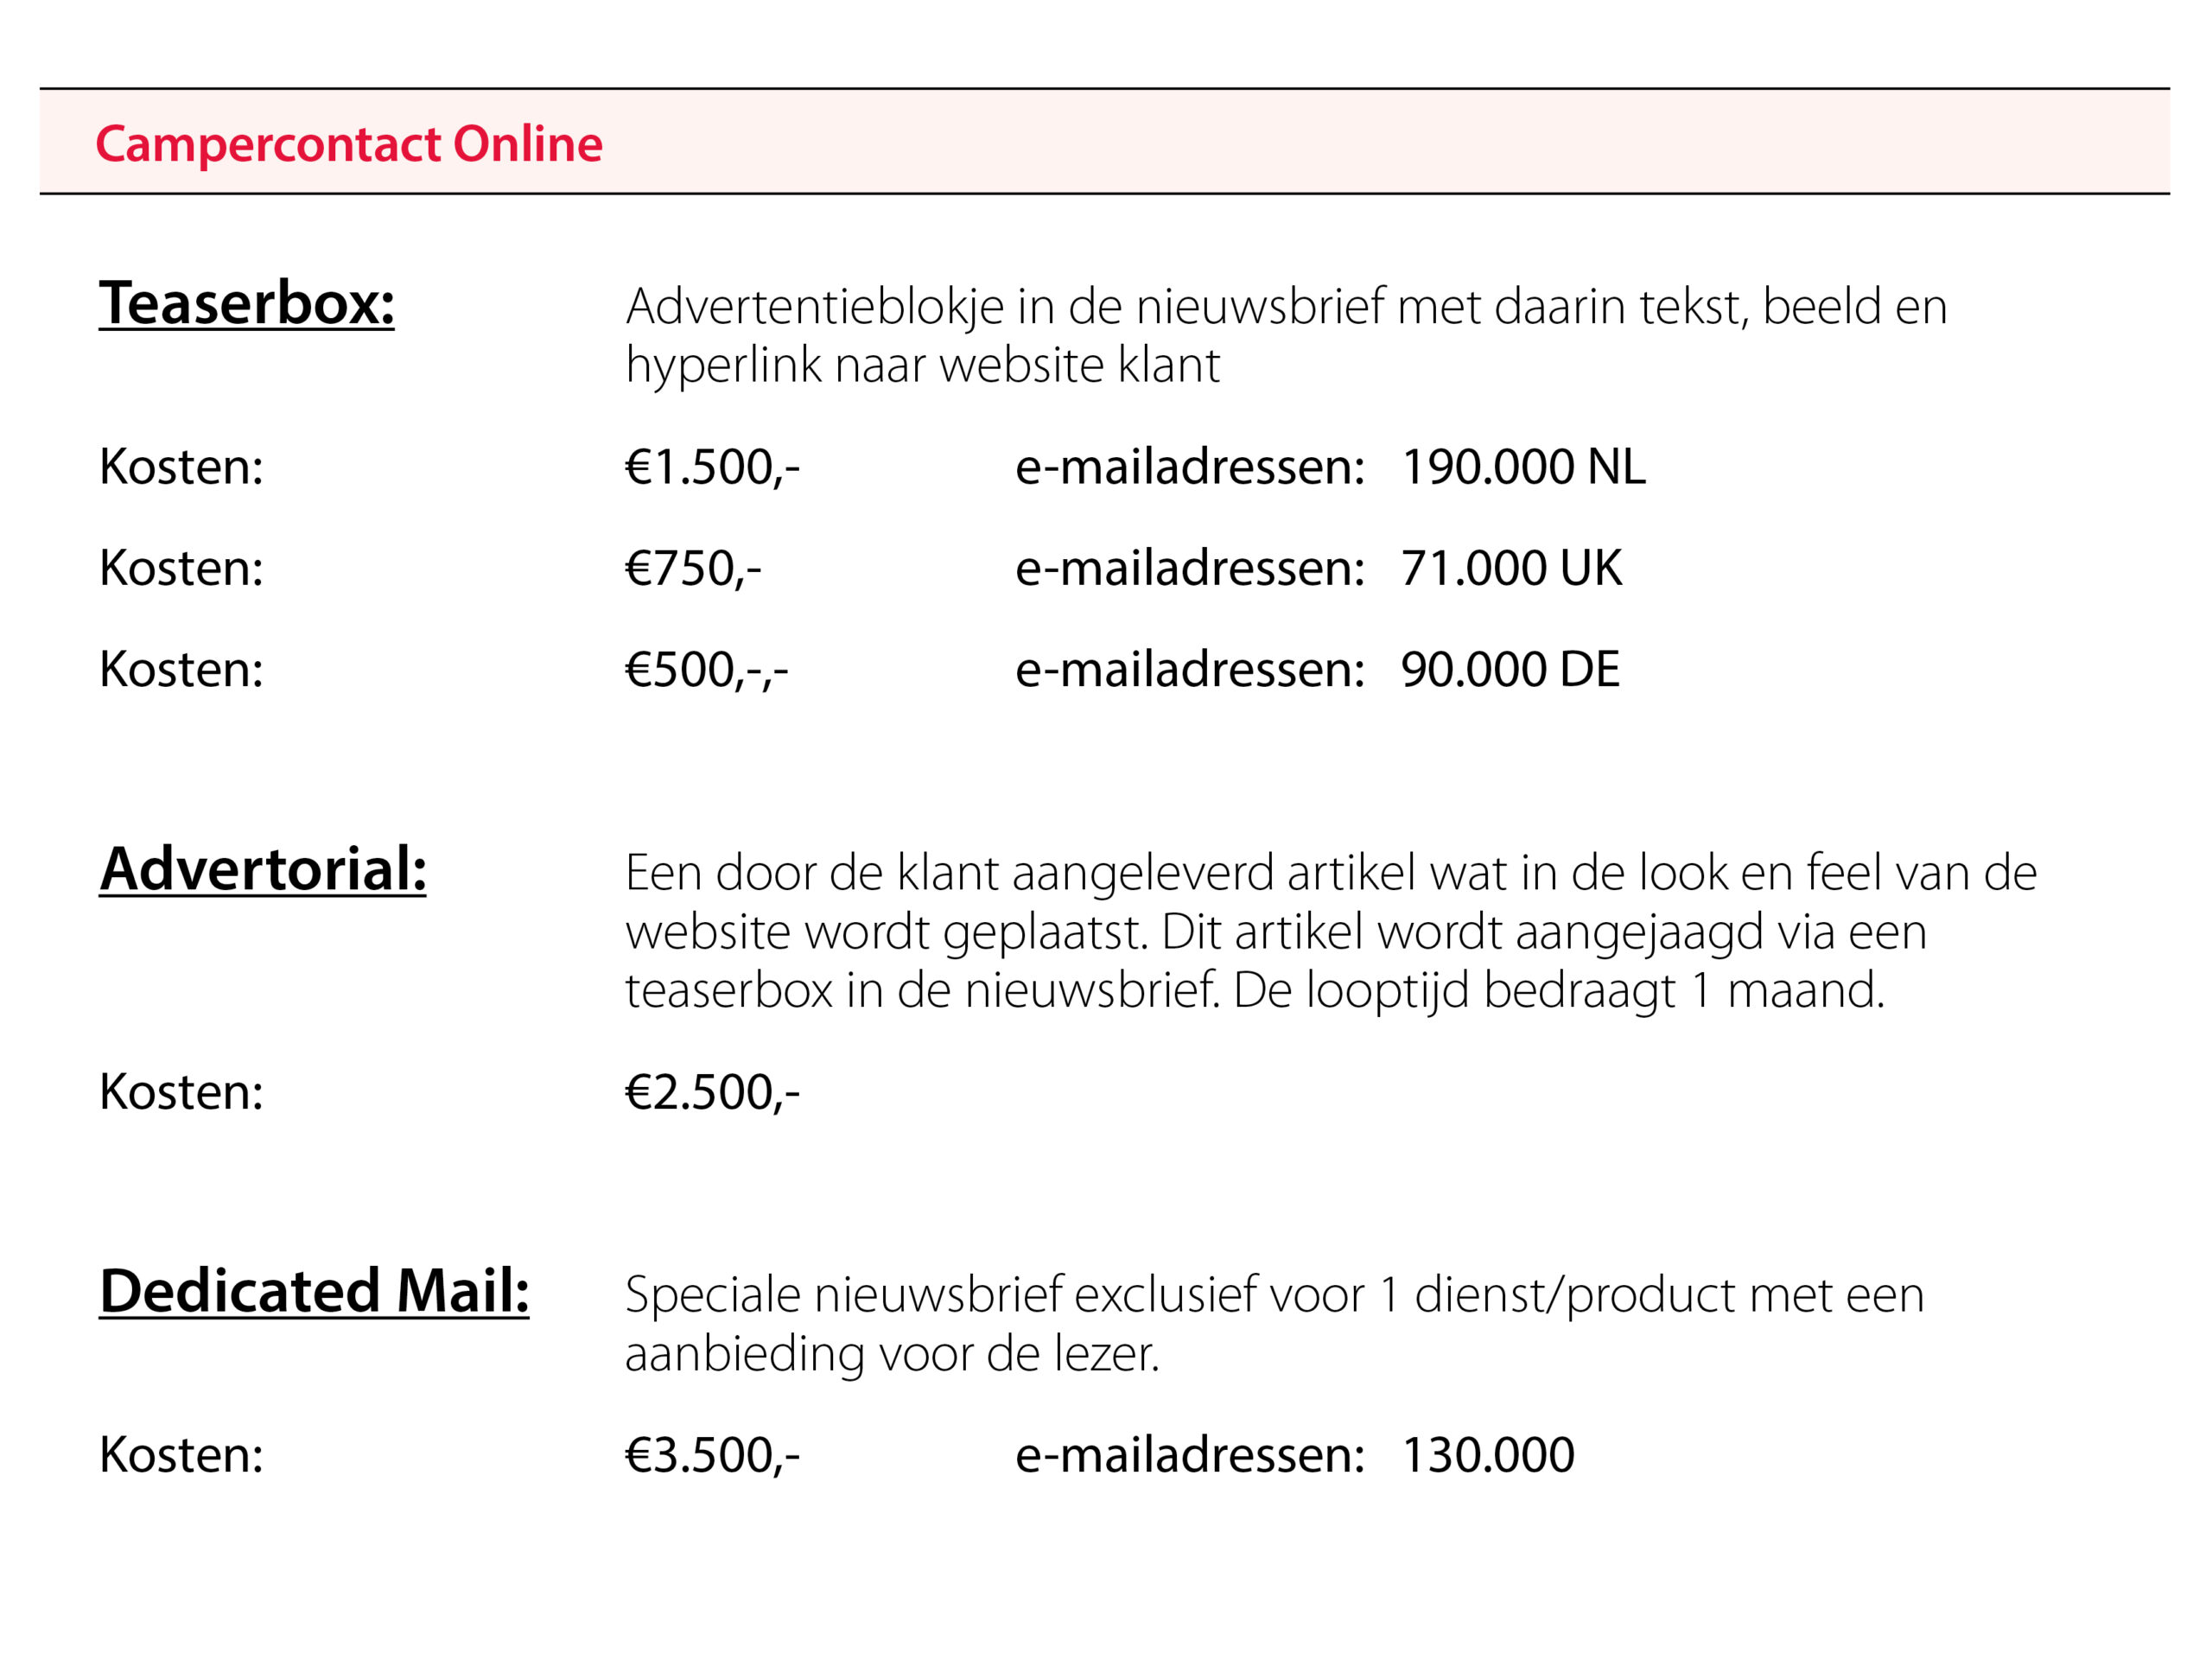The height and width of the screenshot is (1666, 2212).
Task: Click the text 'hyperlink naar website klant'
Action: [922, 365]
